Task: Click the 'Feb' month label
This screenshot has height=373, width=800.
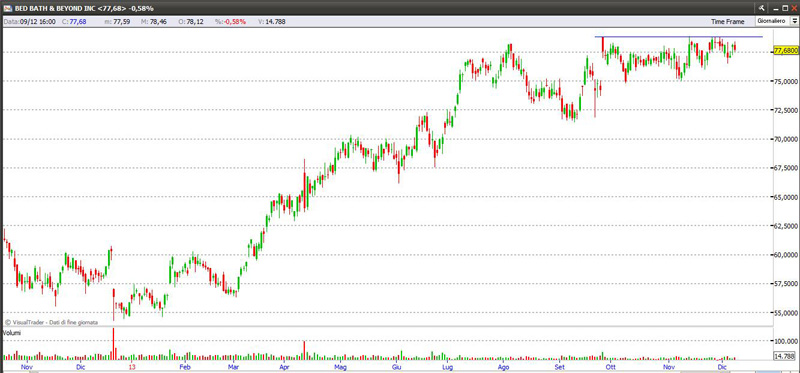Action: pos(185,367)
